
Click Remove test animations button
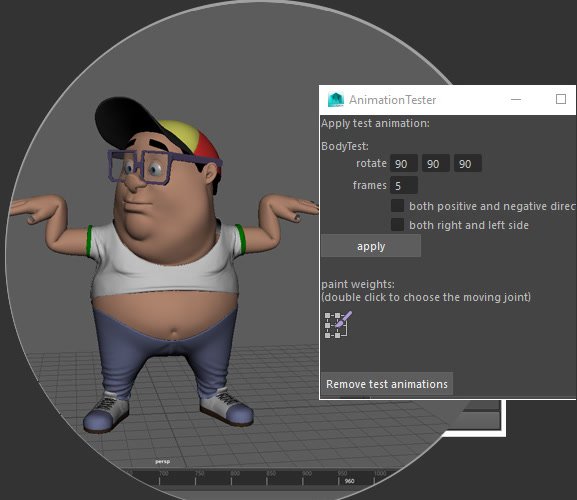coord(387,384)
